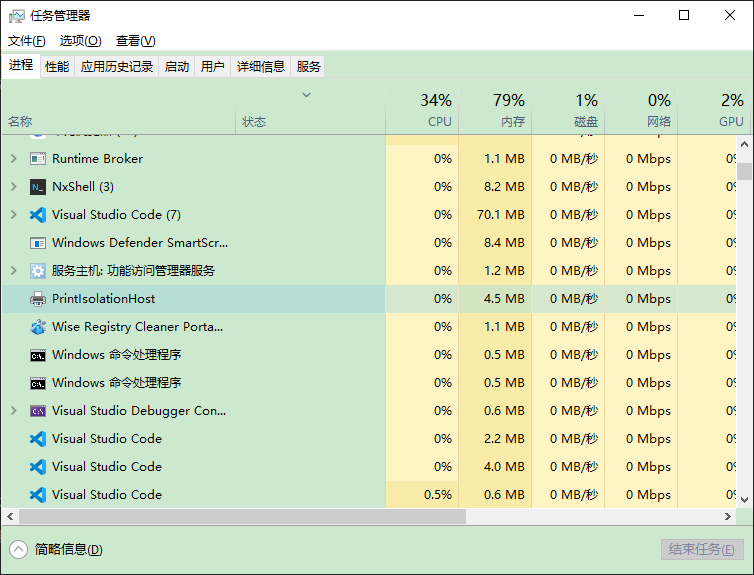Sort by the 名称 column header

click(x=118, y=112)
